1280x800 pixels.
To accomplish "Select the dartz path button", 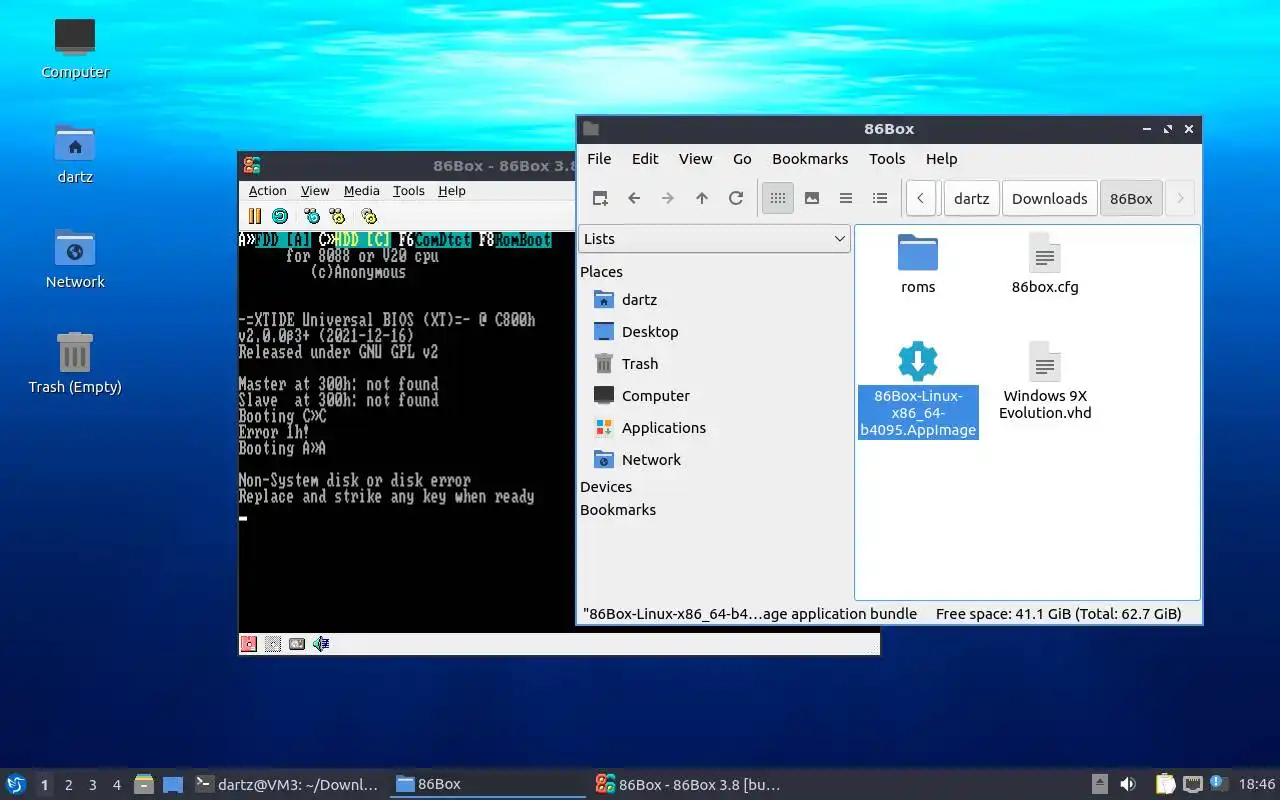I will pyautogui.click(x=971, y=198).
